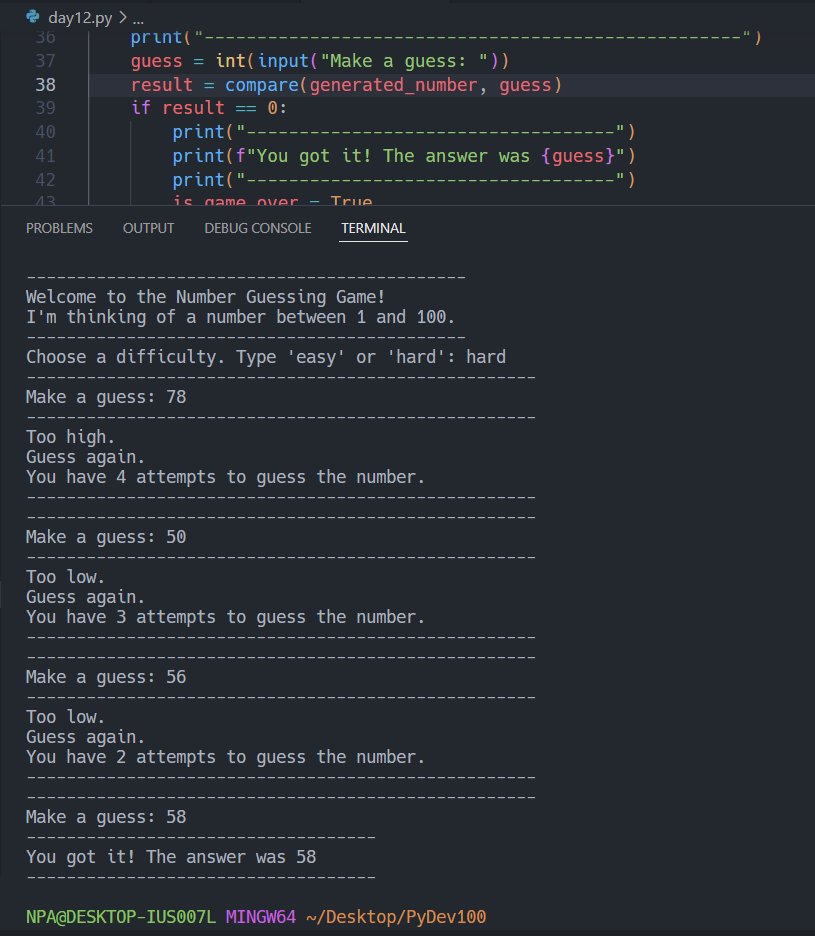Select the TERMINAL panel tab
The width and height of the screenshot is (815, 936).
373,229
